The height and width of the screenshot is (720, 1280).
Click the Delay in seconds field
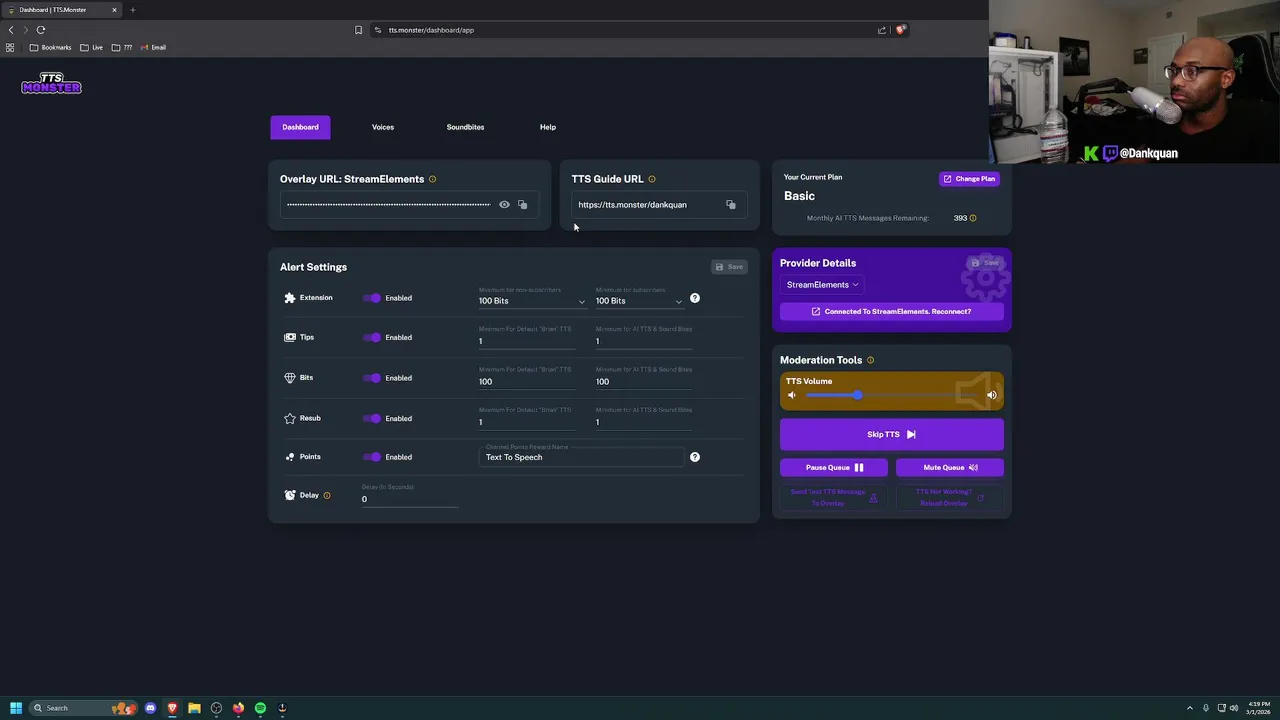(410, 499)
